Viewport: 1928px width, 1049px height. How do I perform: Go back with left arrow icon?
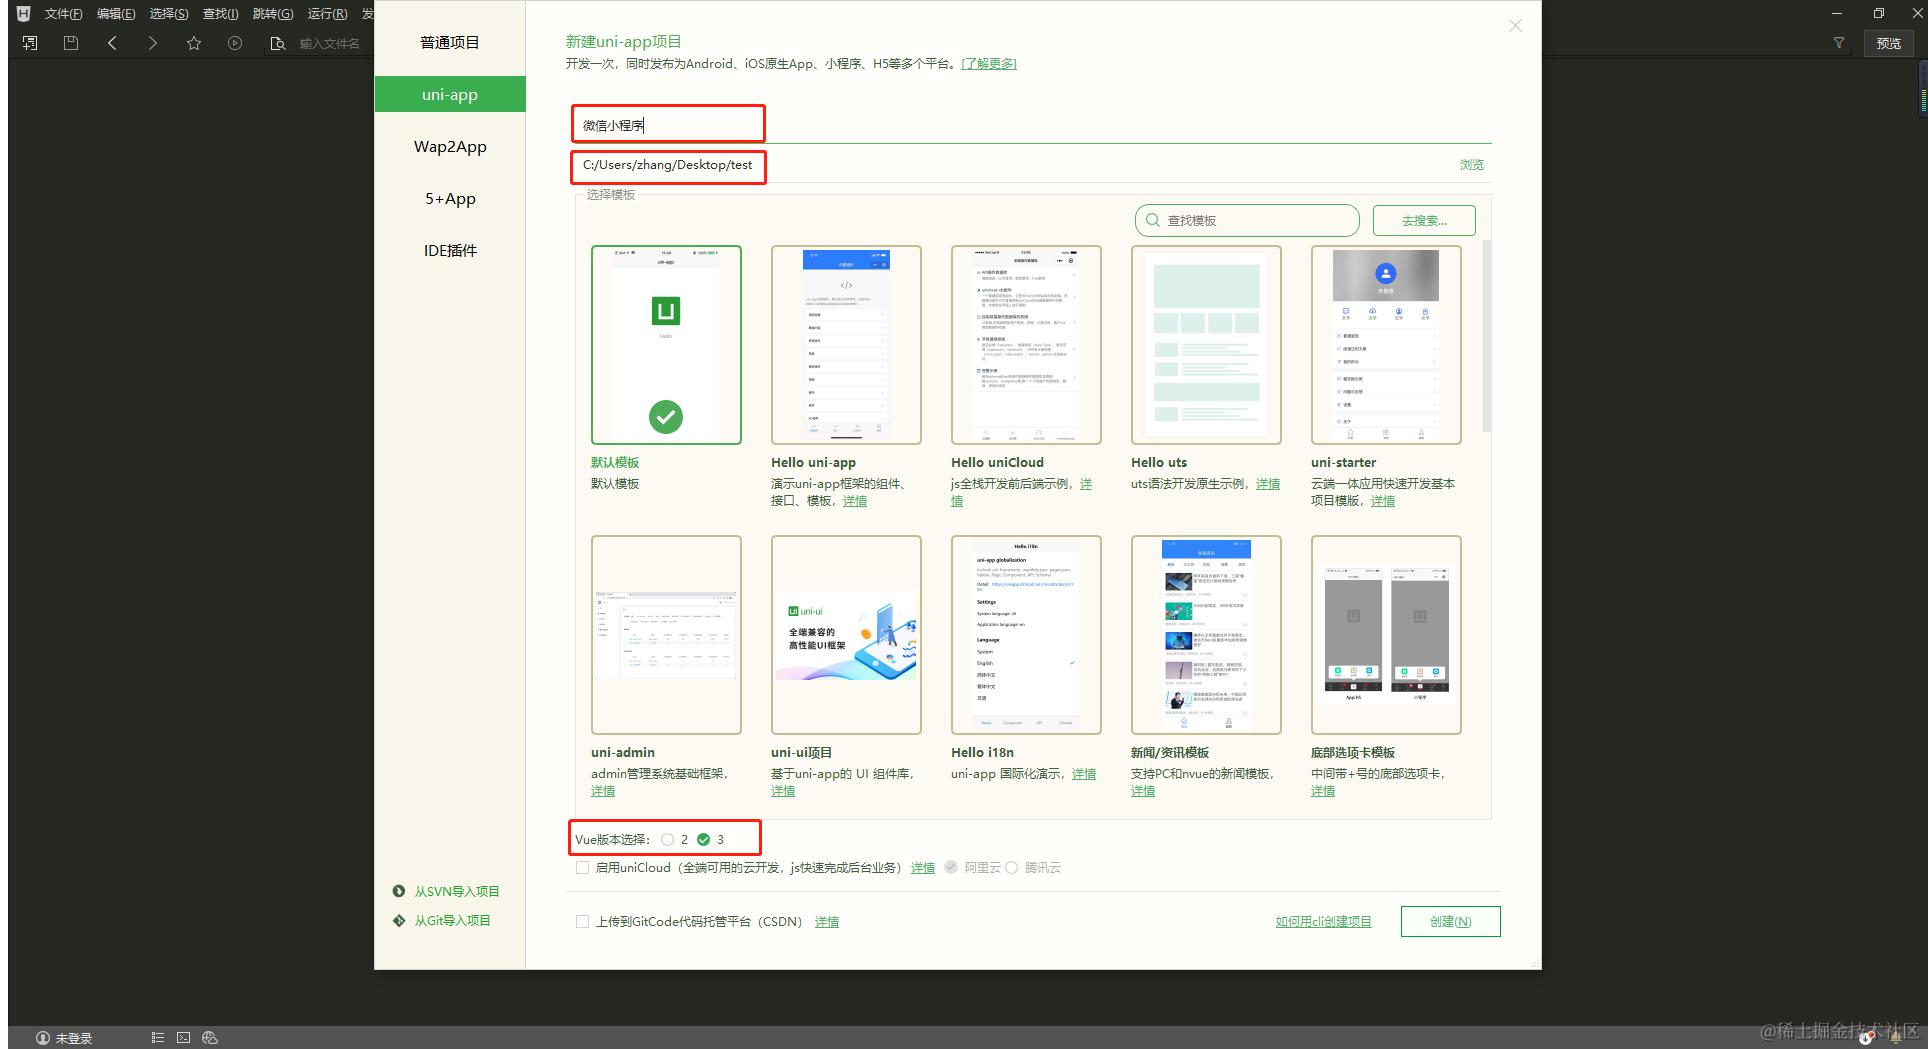[x=112, y=43]
